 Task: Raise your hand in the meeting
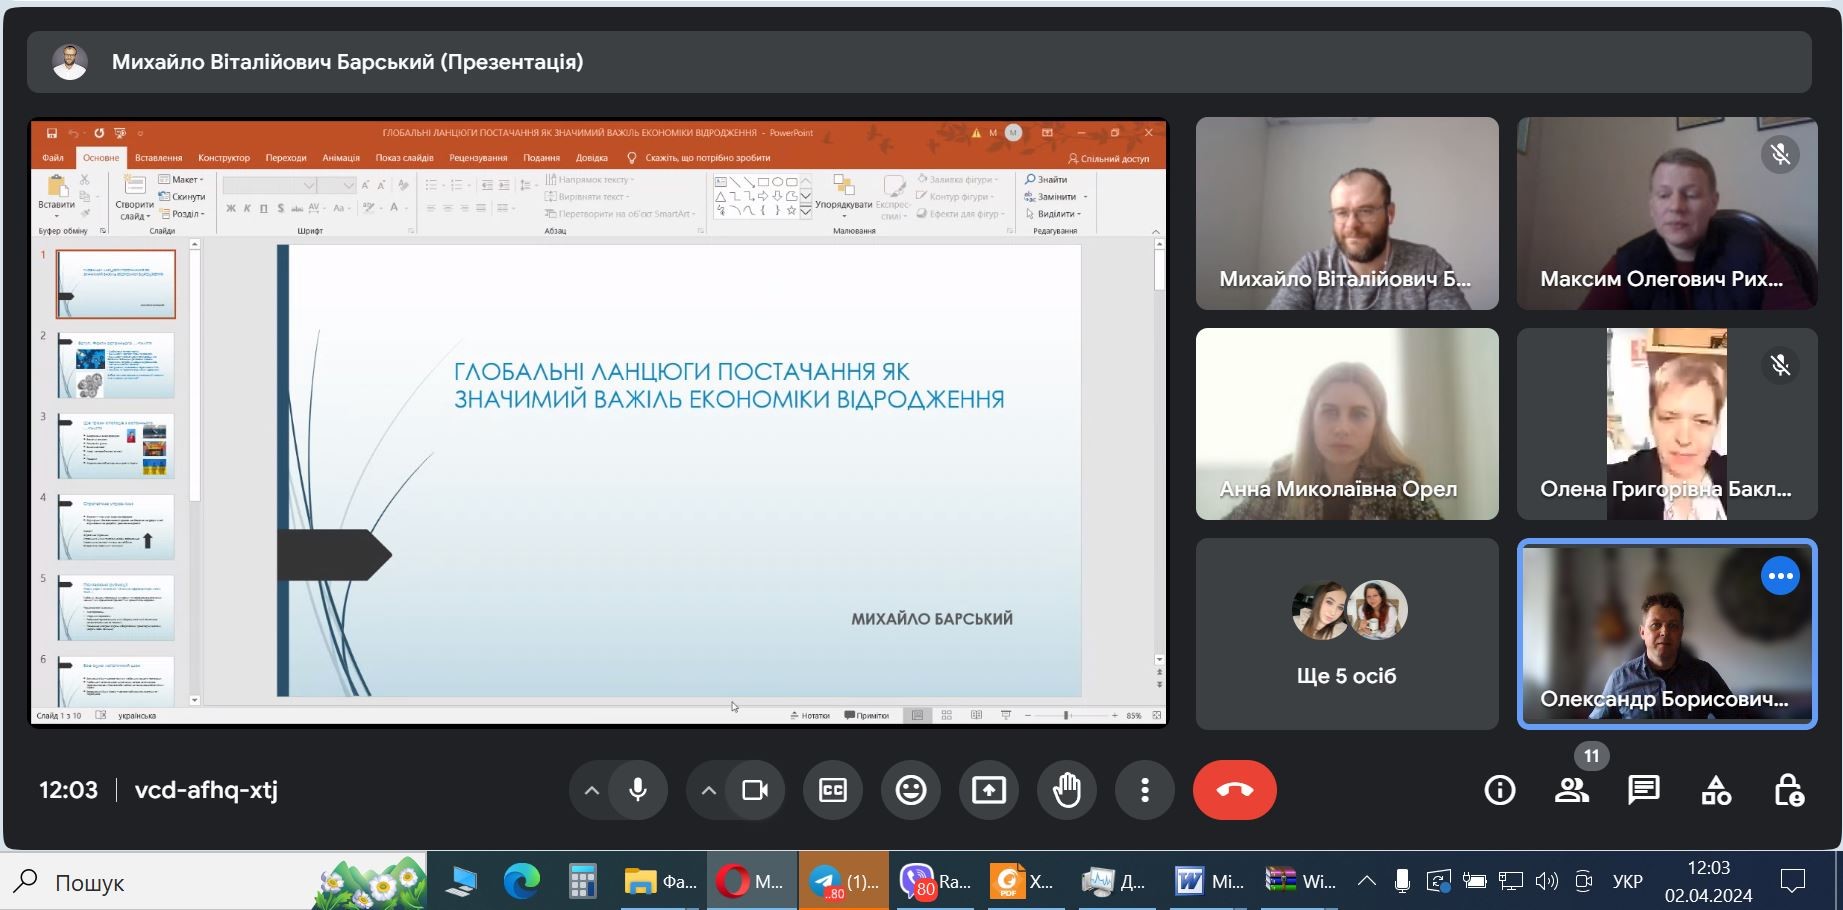point(1066,790)
